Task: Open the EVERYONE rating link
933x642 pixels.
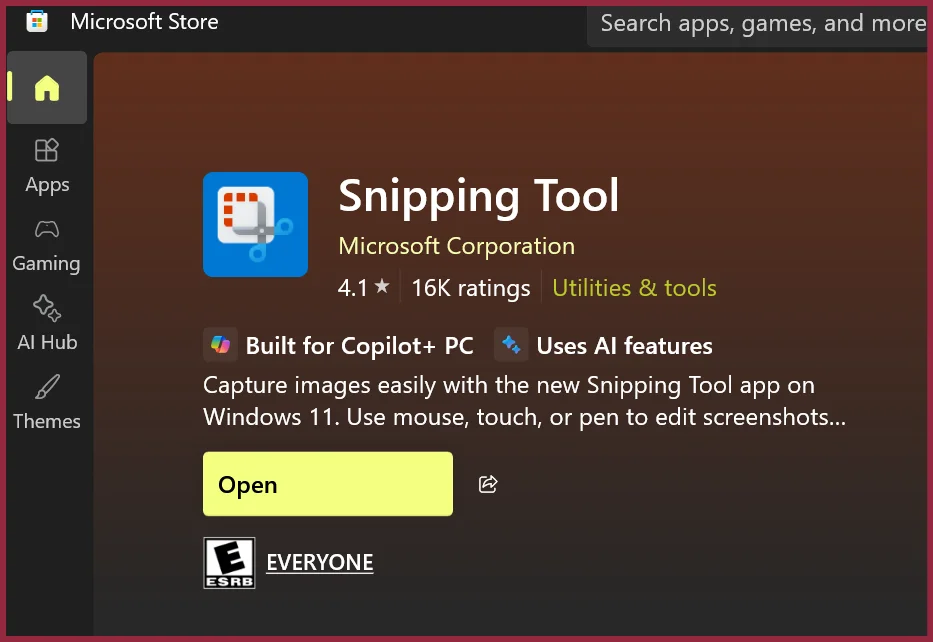Action: tap(320, 562)
